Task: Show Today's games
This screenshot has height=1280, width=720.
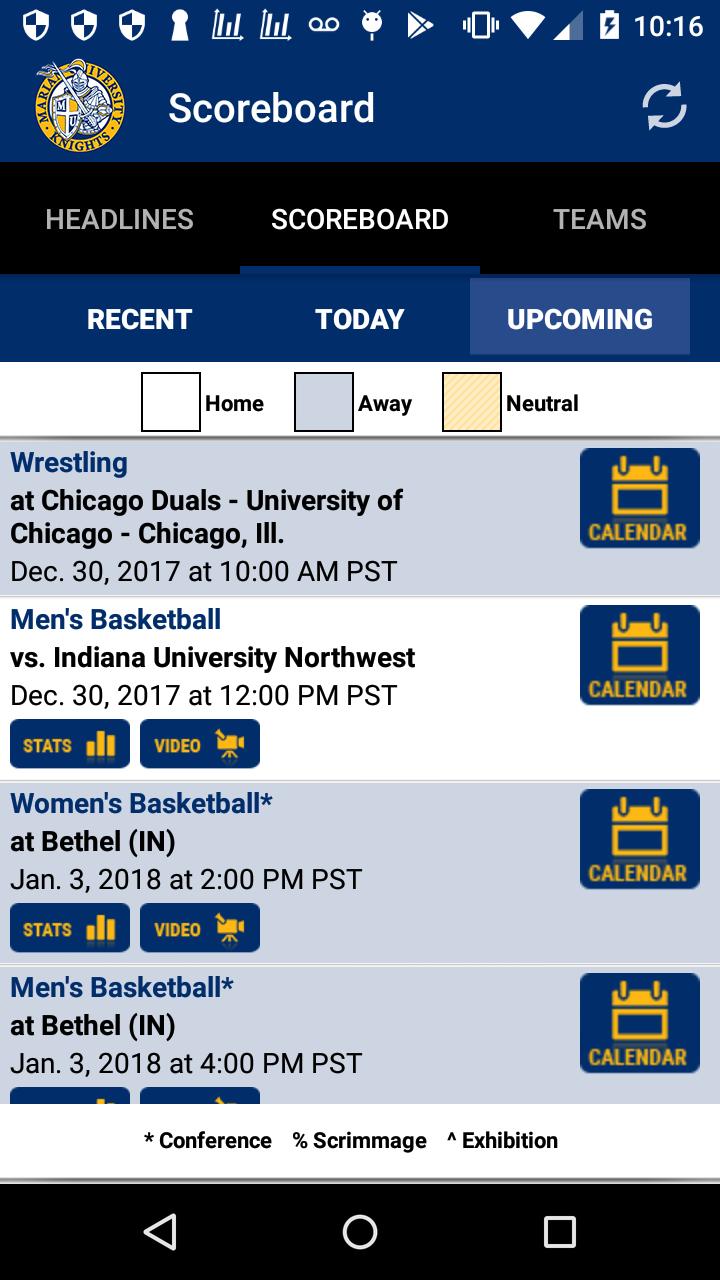Action: [x=360, y=319]
